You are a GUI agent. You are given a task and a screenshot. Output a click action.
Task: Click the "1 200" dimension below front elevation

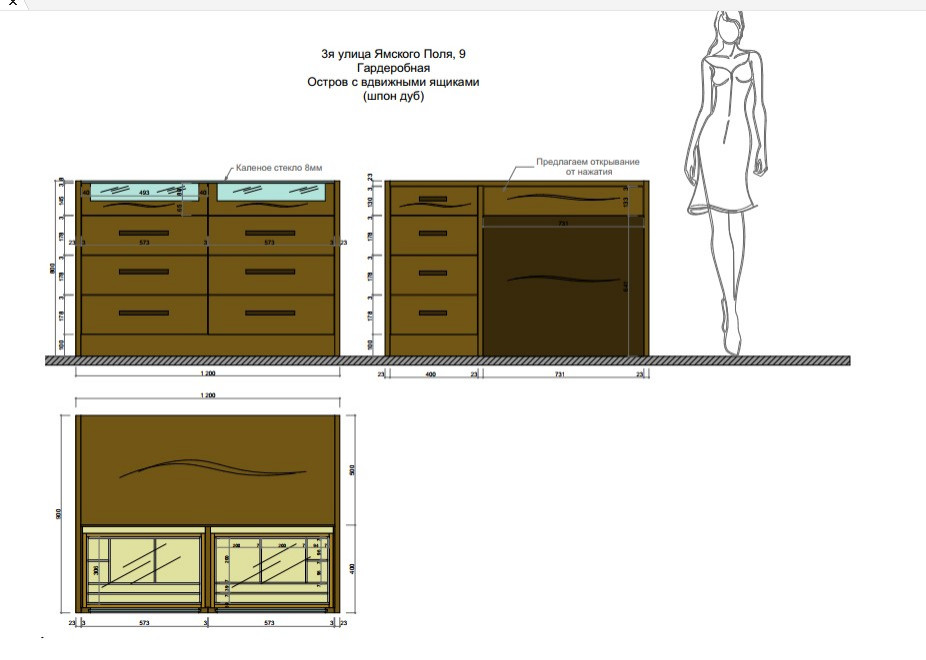[208, 372]
